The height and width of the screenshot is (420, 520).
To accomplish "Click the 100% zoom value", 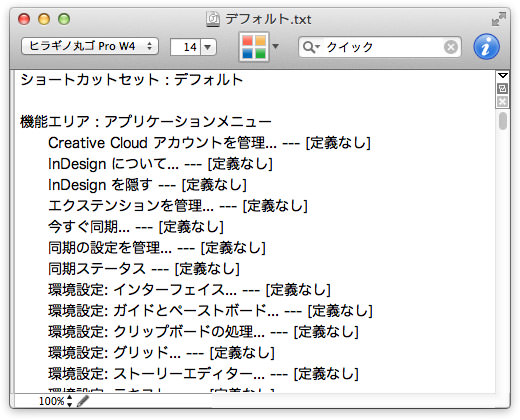I will (x=51, y=401).
